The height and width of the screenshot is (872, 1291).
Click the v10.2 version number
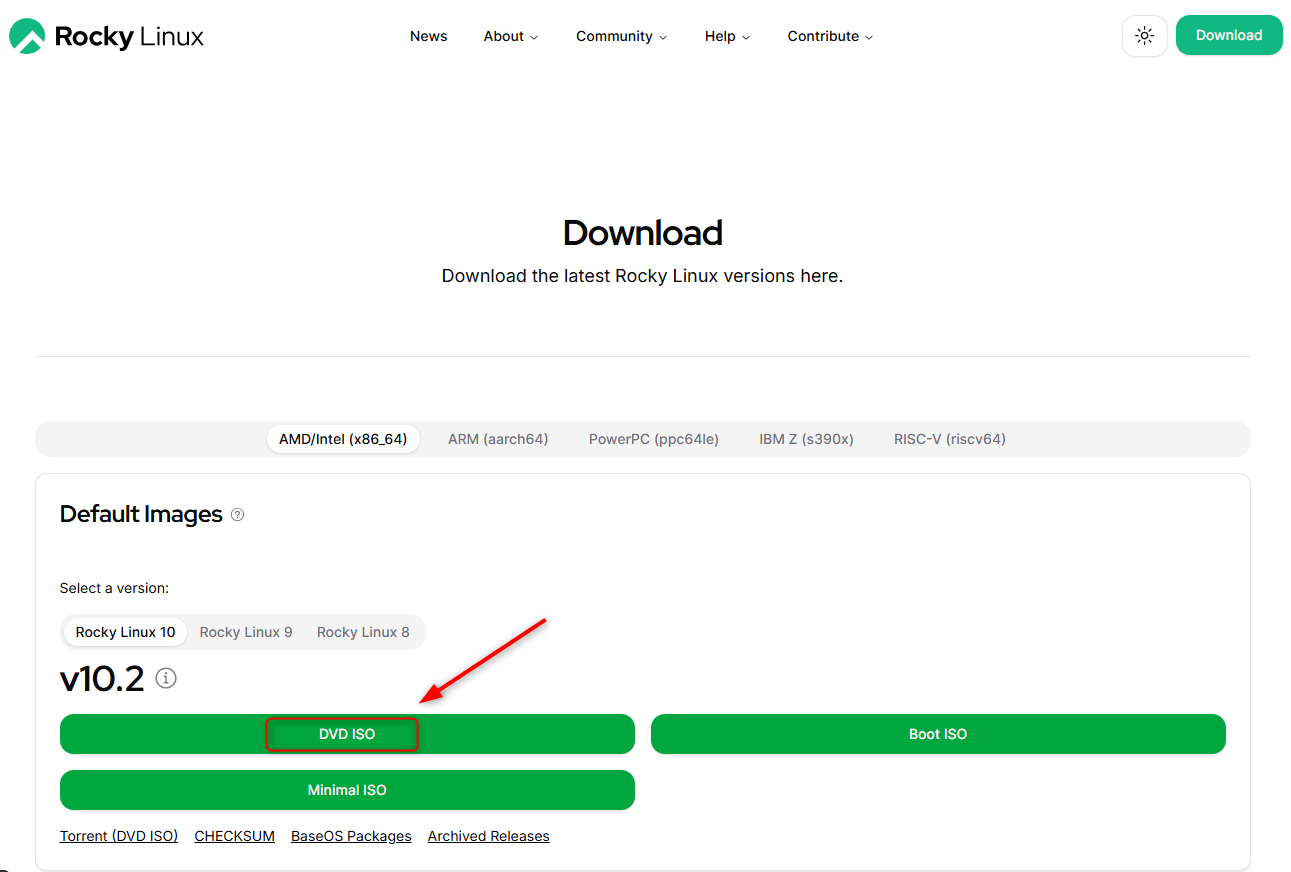(102, 679)
